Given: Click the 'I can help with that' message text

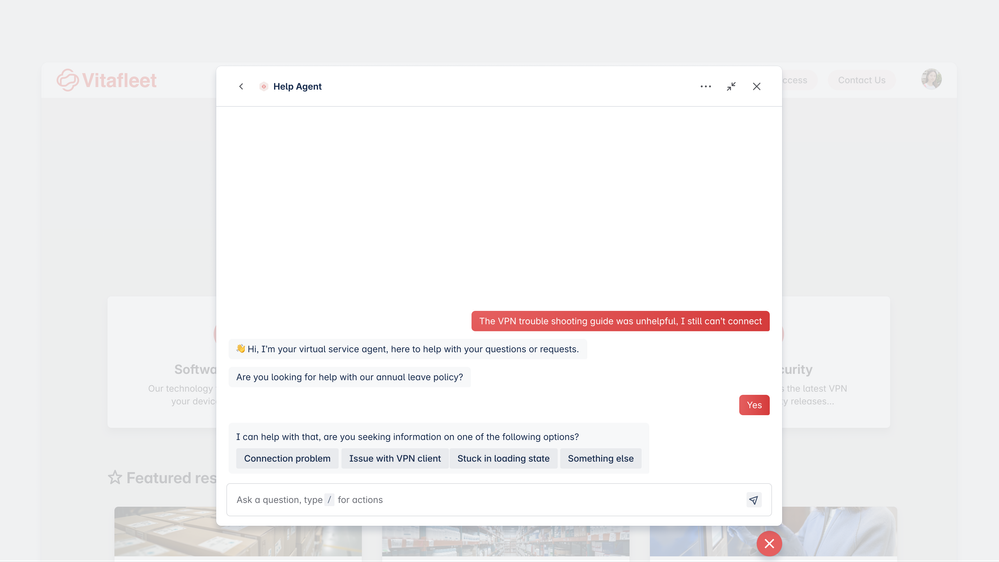Looking at the screenshot, I should (x=408, y=437).
